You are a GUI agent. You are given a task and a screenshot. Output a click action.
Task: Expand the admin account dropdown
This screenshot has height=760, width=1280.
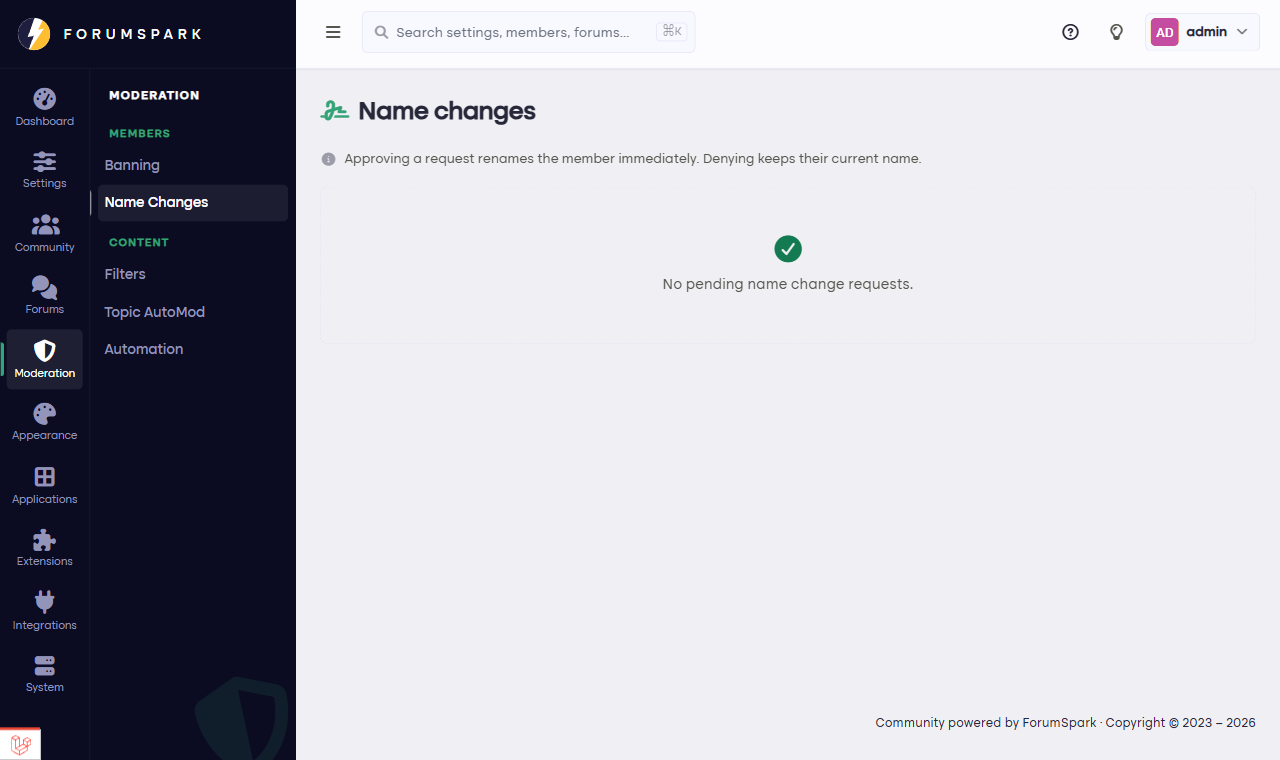coord(1202,32)
